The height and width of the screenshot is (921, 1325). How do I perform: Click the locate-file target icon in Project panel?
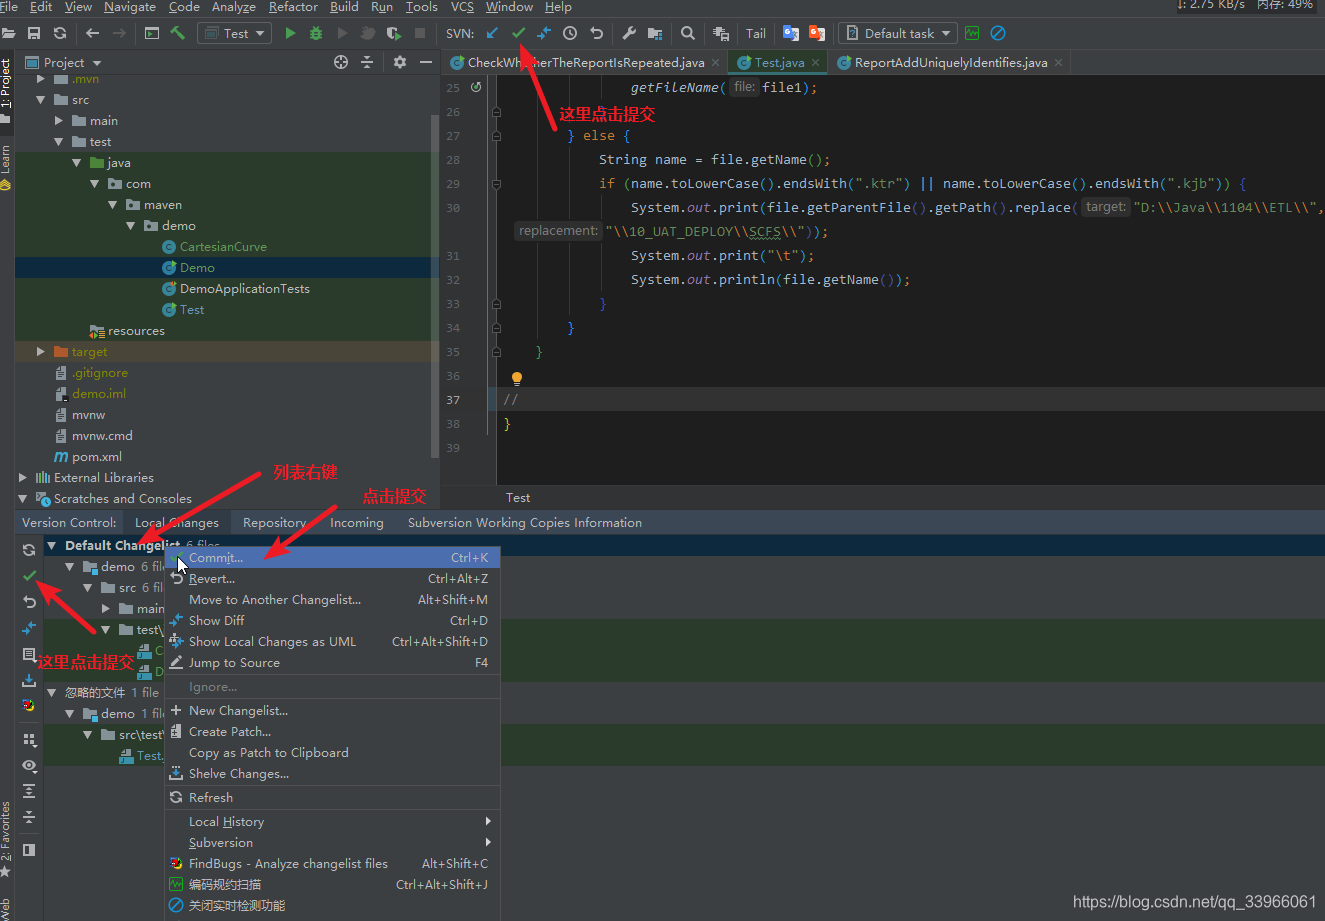click(341, 62)
